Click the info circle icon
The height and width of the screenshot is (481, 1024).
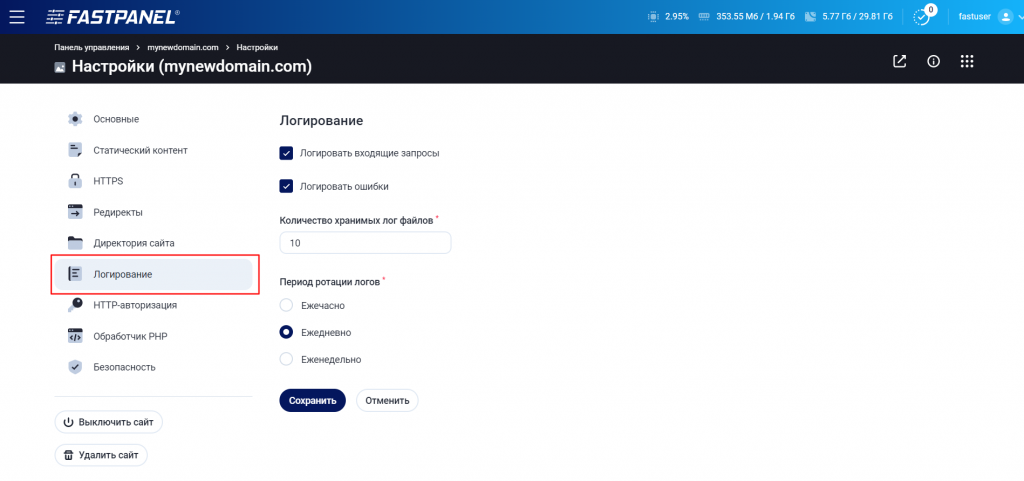933,61
